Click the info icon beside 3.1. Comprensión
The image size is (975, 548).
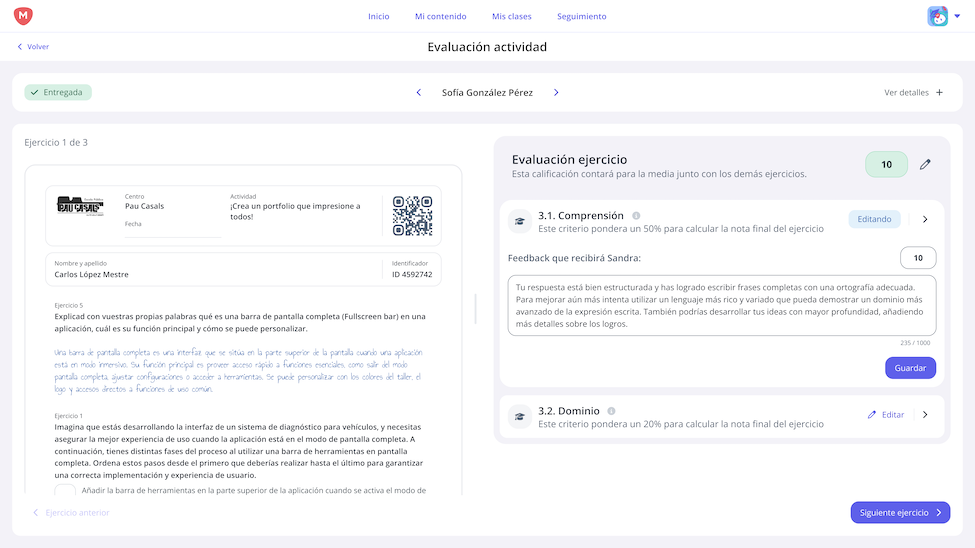tap(636, 216)
